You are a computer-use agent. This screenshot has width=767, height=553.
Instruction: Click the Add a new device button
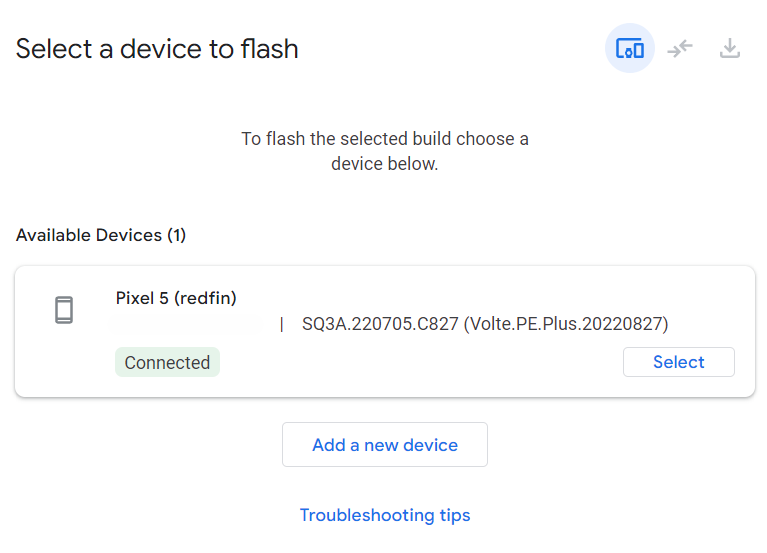[385, 445]
